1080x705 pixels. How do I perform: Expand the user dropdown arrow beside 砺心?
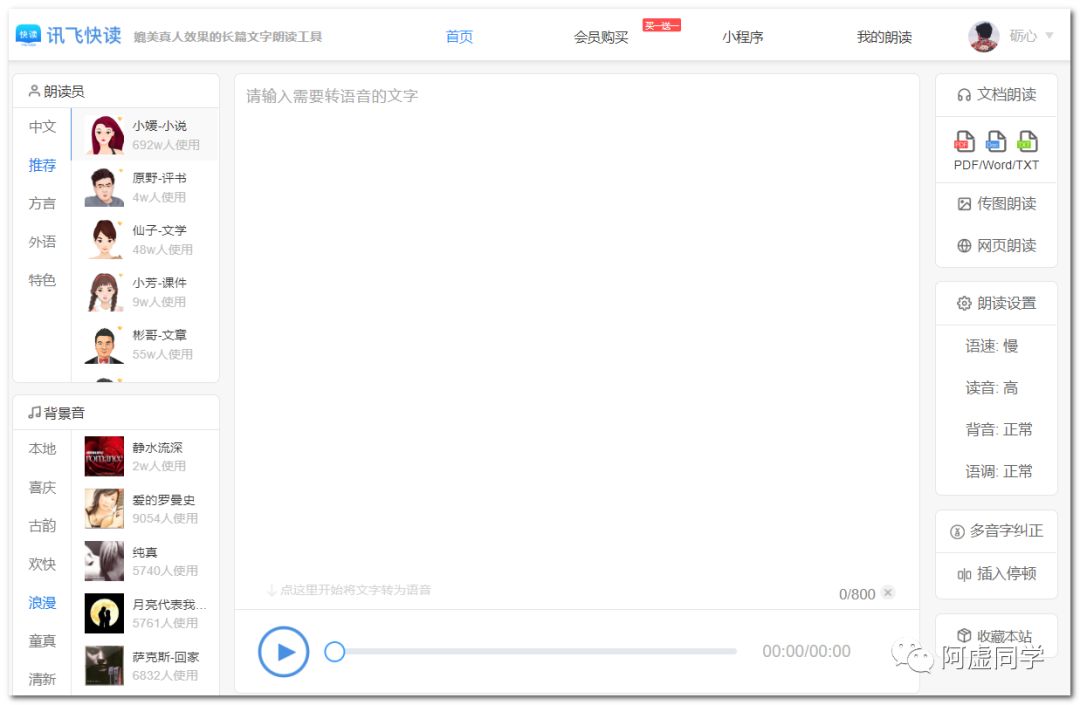coord(1049,36)
